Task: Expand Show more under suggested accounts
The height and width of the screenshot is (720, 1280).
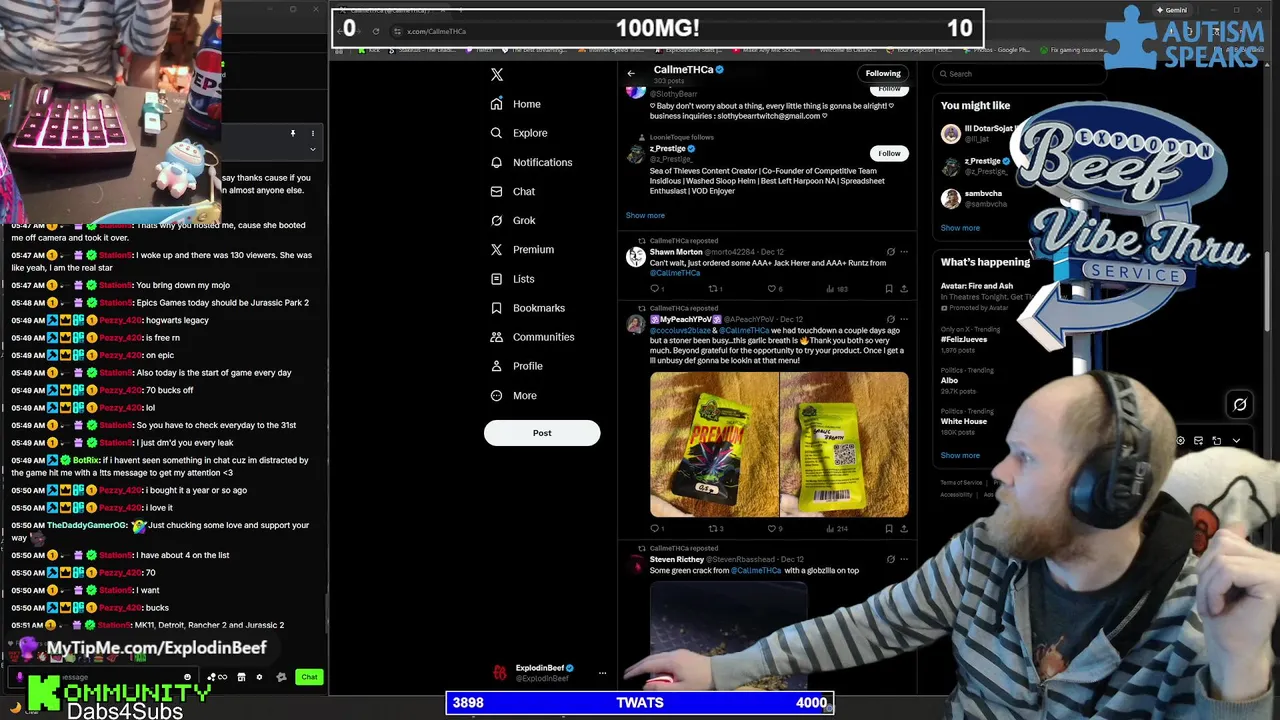Action: (x=645, y=215)
